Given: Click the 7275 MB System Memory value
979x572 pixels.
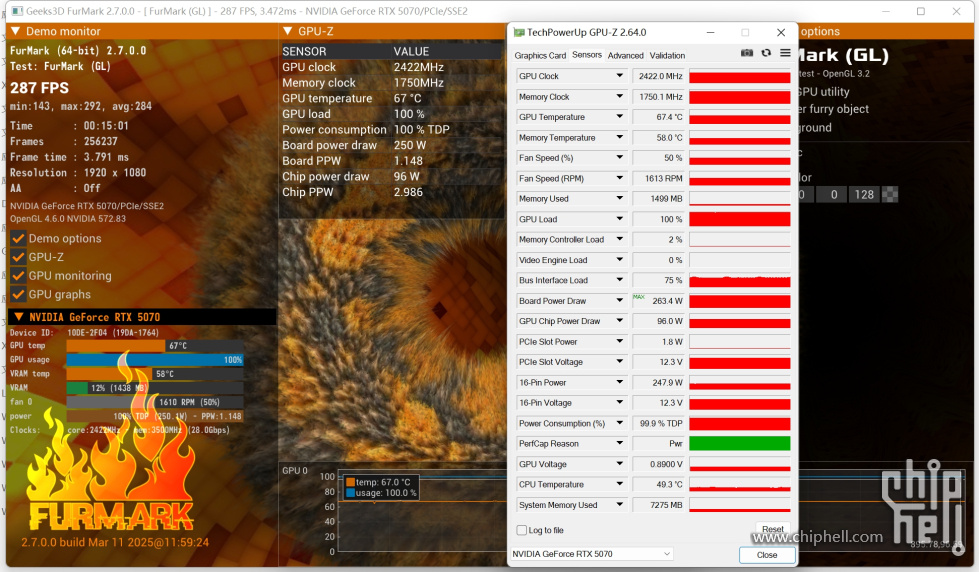Looking at the screenshot, I should (x=660, y=505).
